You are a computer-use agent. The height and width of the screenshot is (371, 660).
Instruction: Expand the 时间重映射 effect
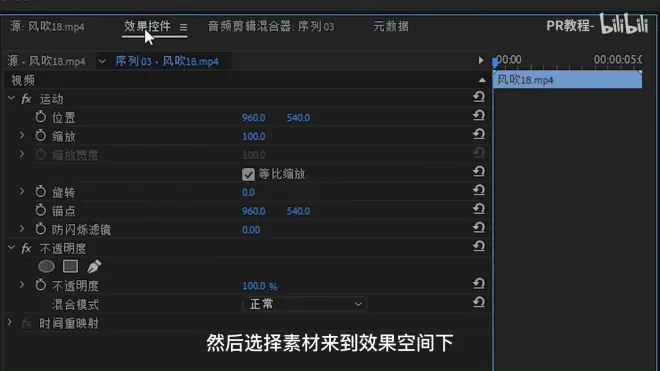(x=10, y=322)
